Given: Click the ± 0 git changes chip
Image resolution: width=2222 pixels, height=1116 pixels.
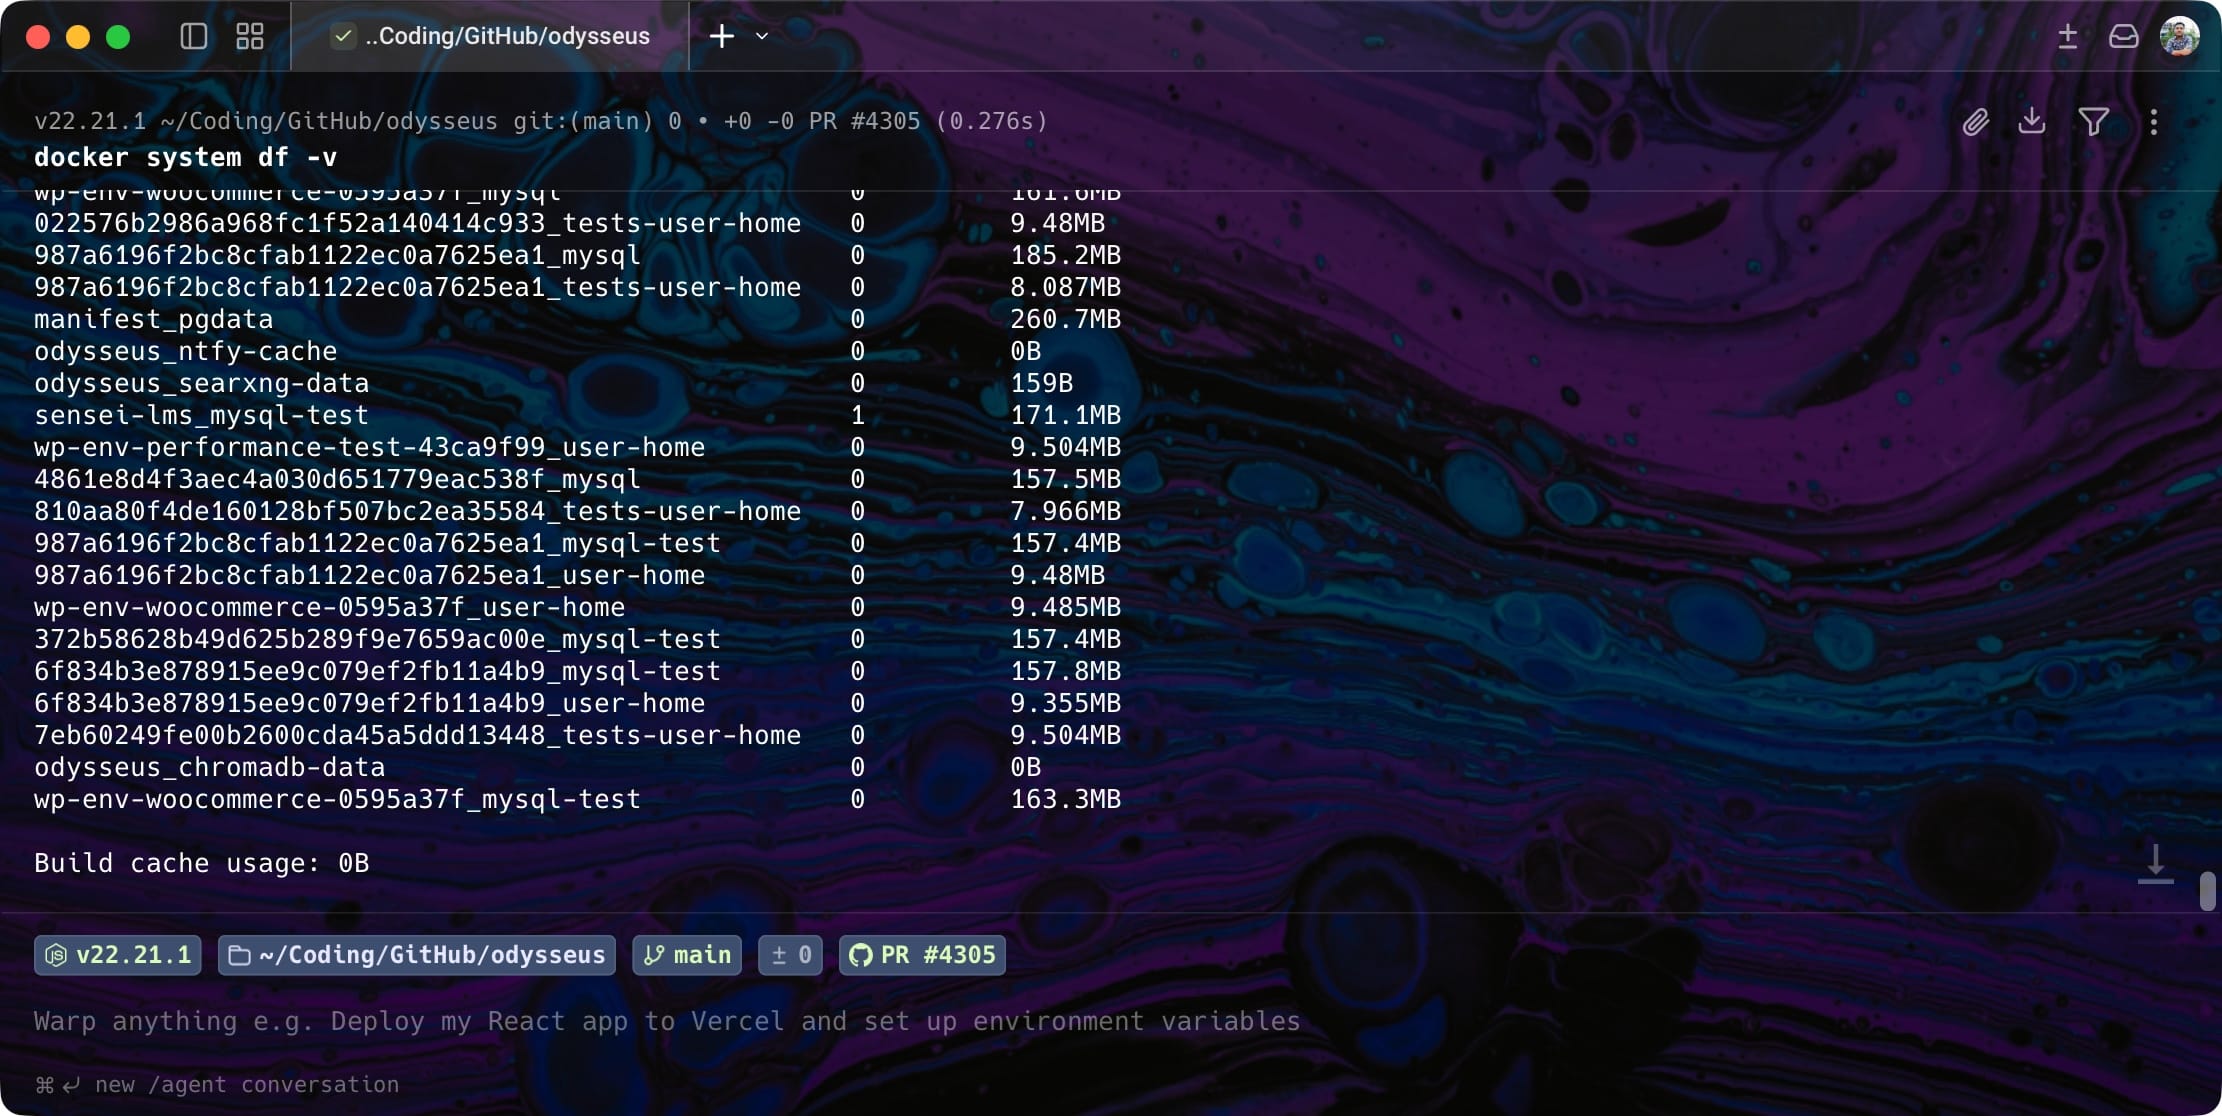Looking at the screenshot, I should click(790, 955).
